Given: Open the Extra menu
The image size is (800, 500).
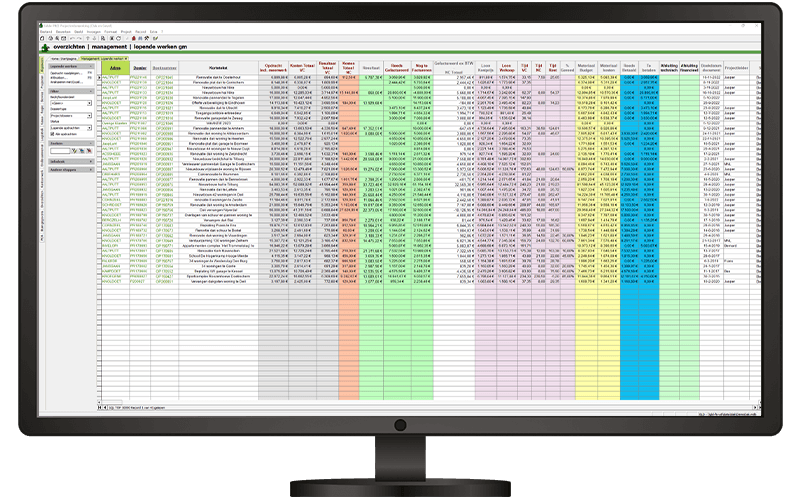Looking at the screenshot, I should (154, 32).
